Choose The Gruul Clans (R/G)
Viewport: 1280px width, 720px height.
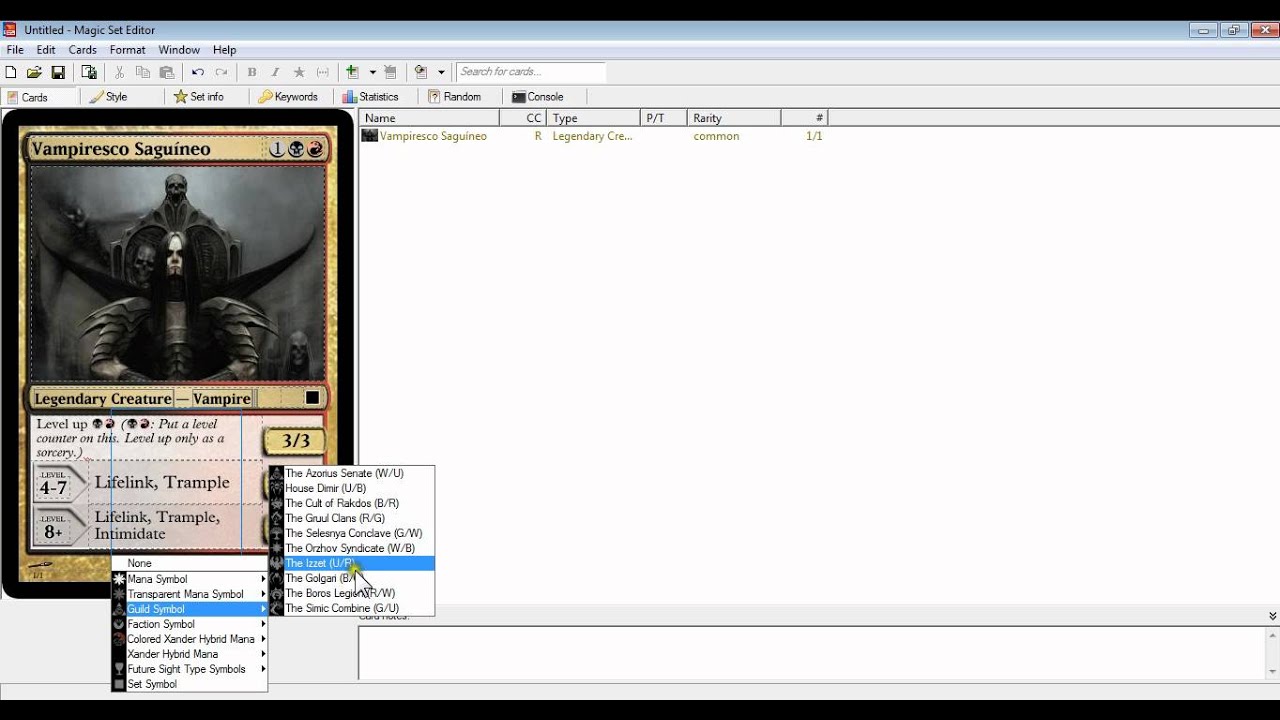pos(351,518)
